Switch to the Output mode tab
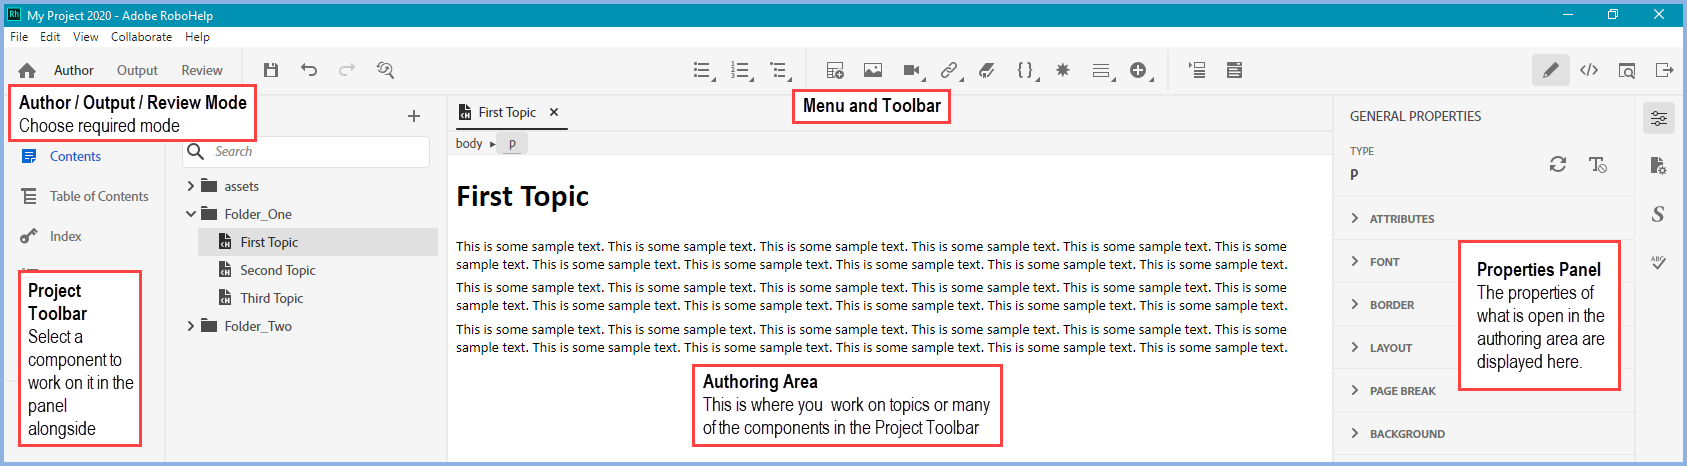The height and width of the screenshot is (466, 1687). [x=137, y=70]
